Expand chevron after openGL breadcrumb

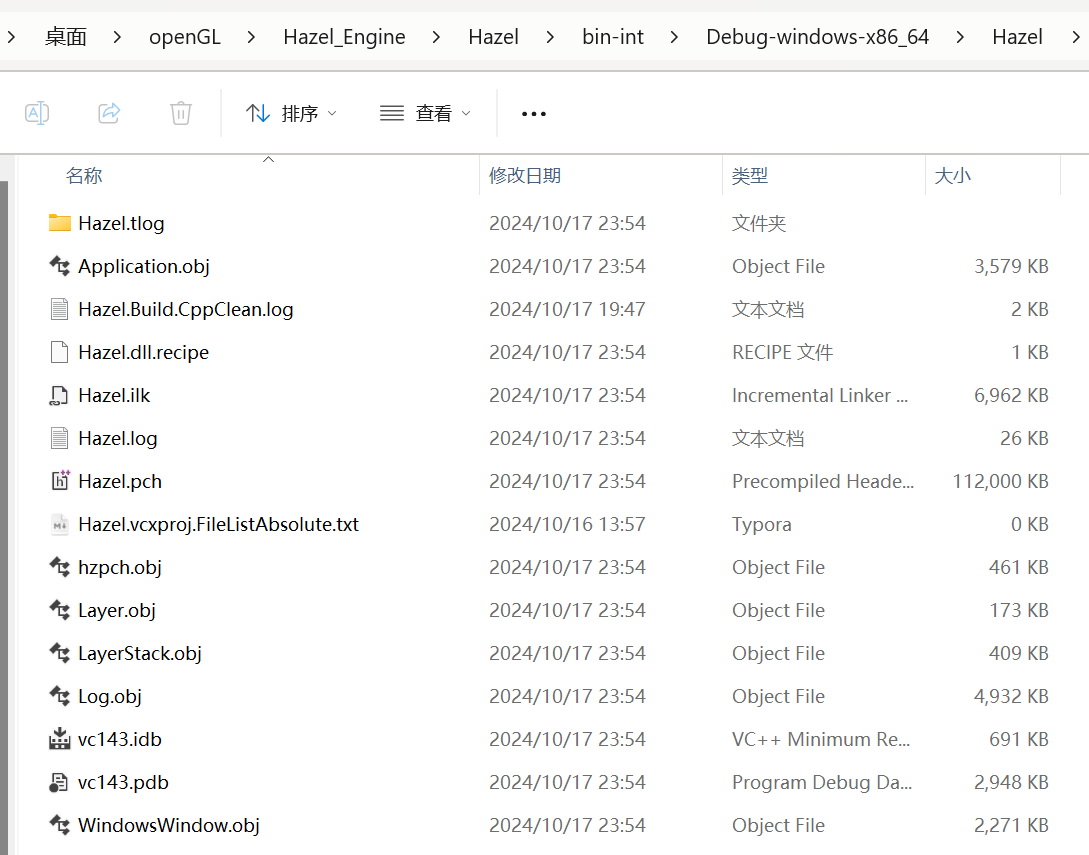pos(251,37)
